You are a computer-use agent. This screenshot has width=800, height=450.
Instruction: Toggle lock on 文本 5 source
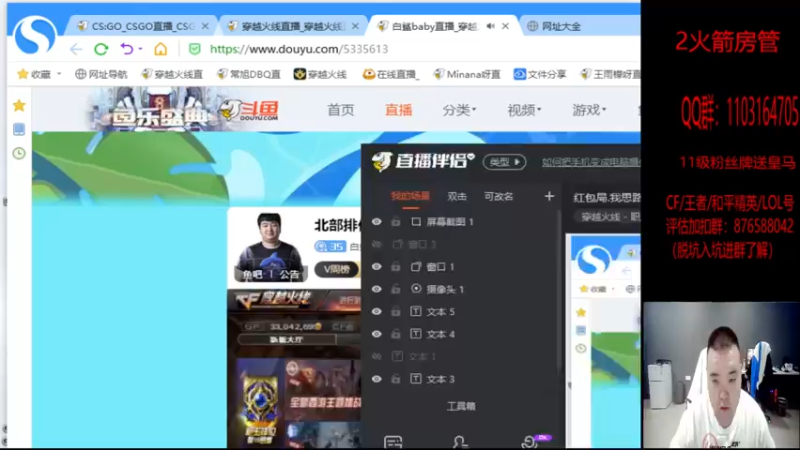[395, 311]
